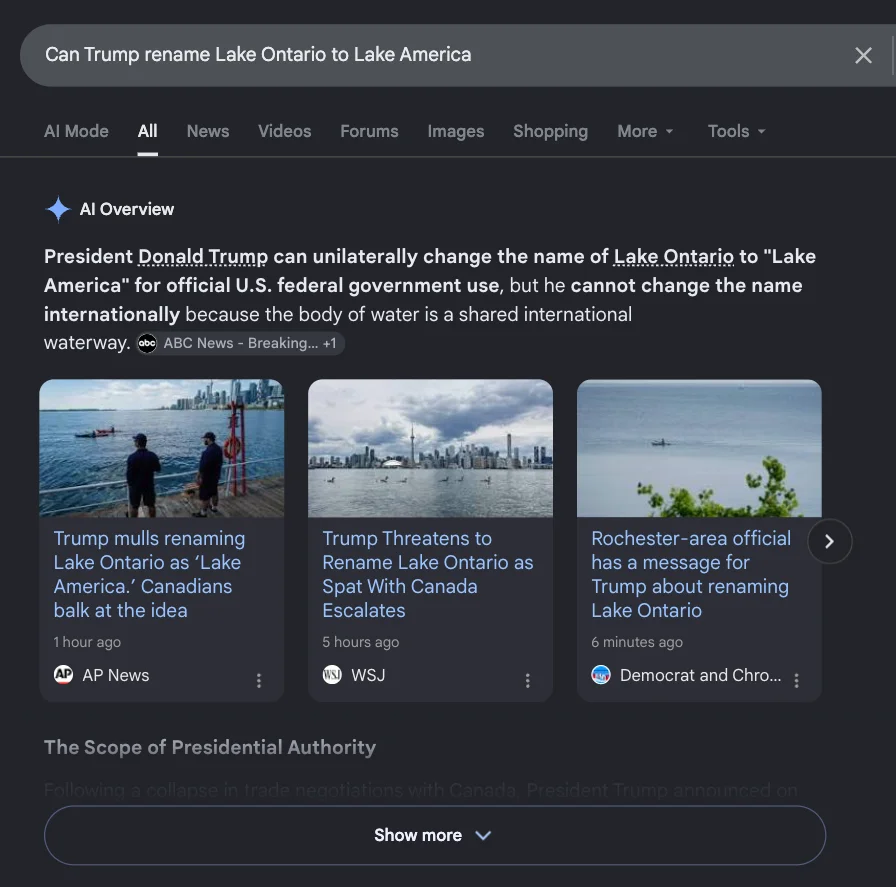896x887 pixels.
Task: Click the WSJ logo icon
Action: point(332,674)
